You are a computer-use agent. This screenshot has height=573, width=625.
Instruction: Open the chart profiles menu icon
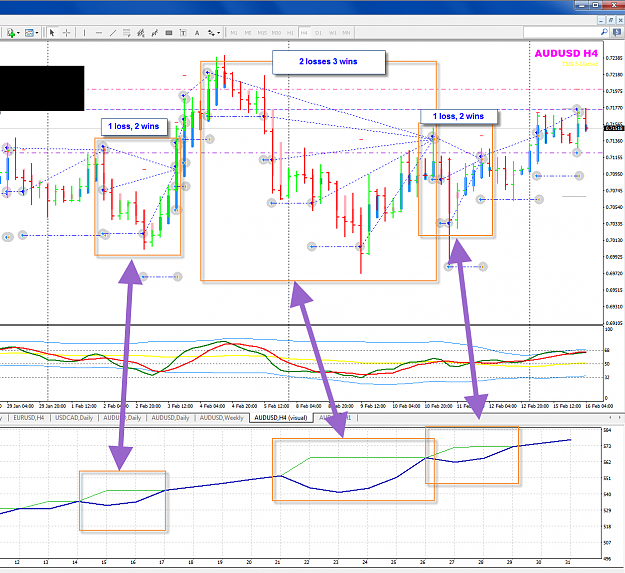click(x=29, y=33)
